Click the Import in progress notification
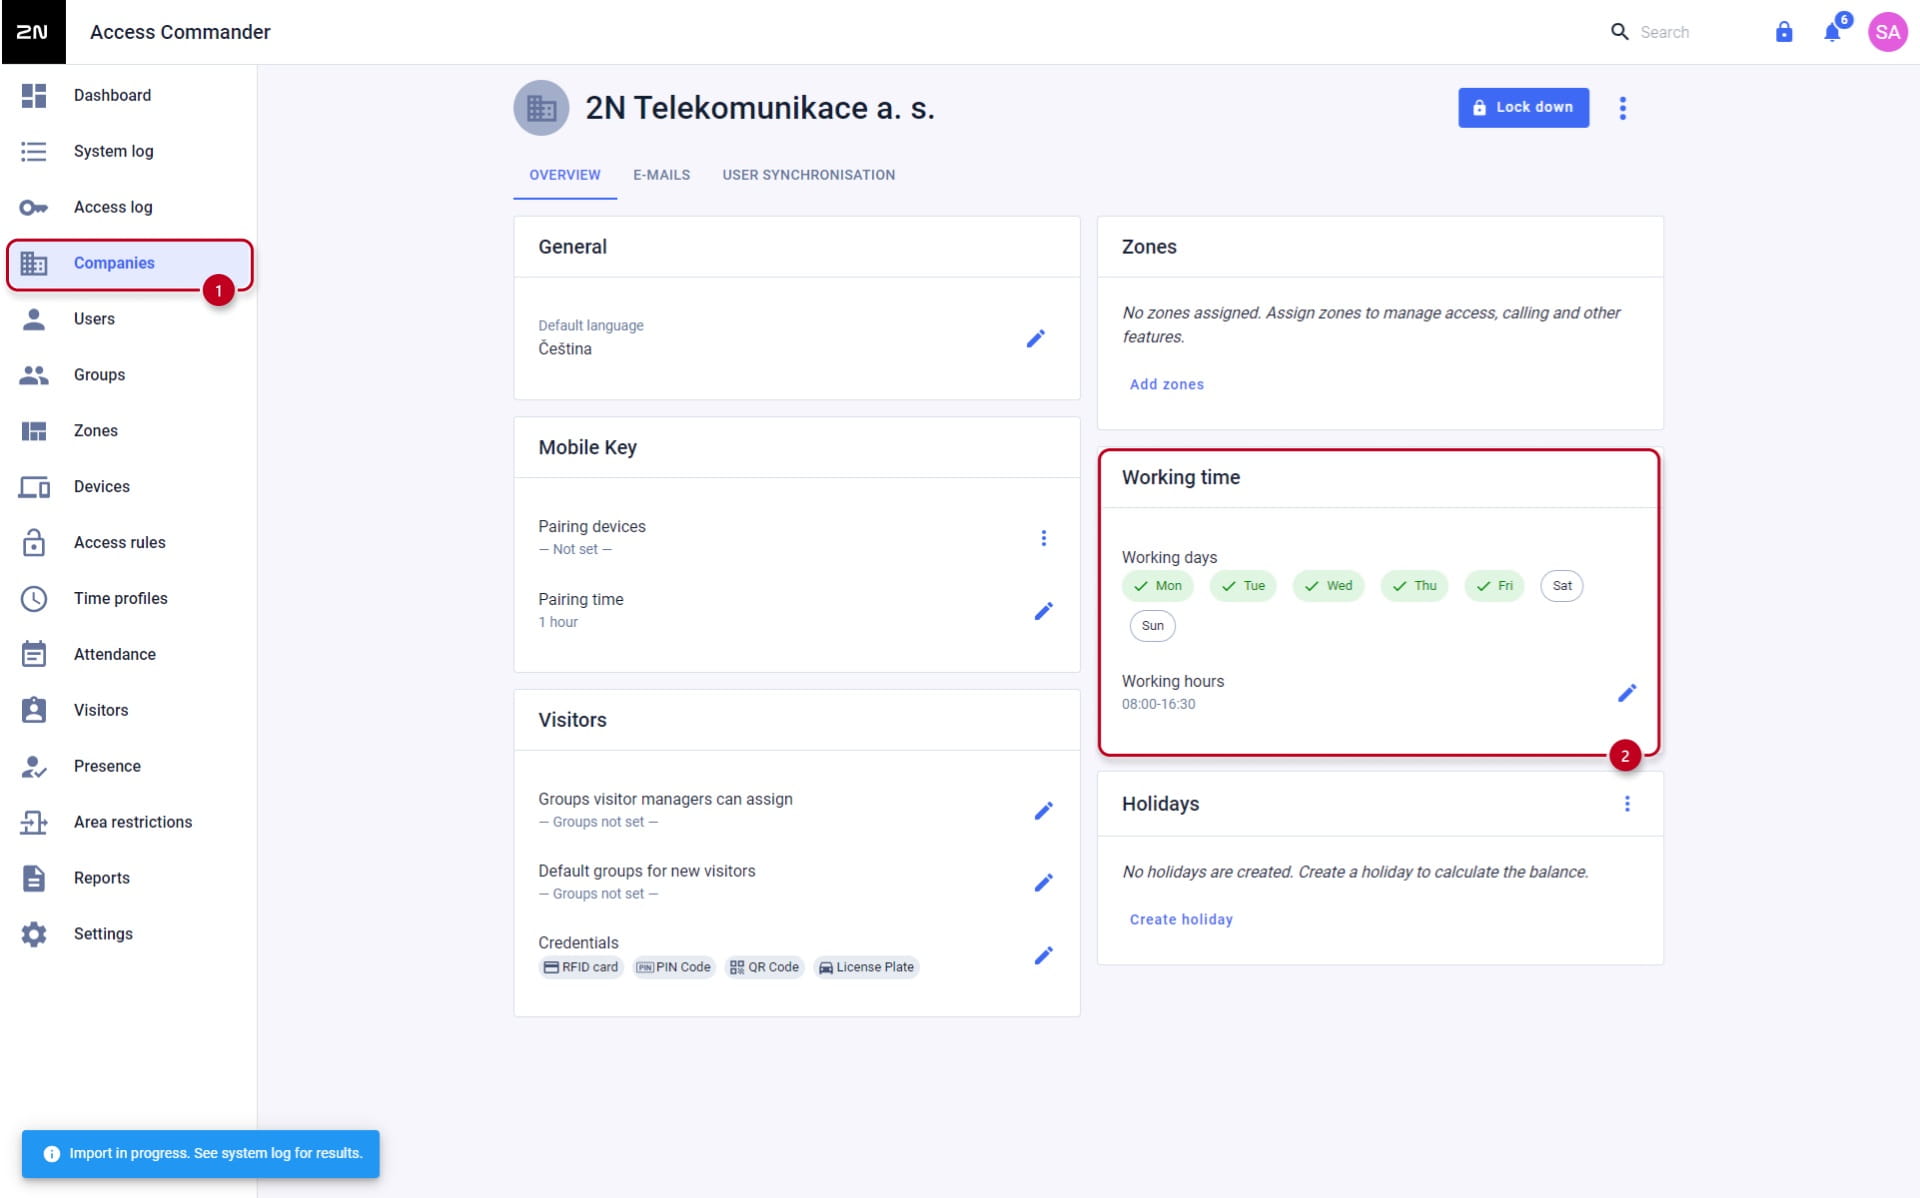 click(x=201, y=1153)
